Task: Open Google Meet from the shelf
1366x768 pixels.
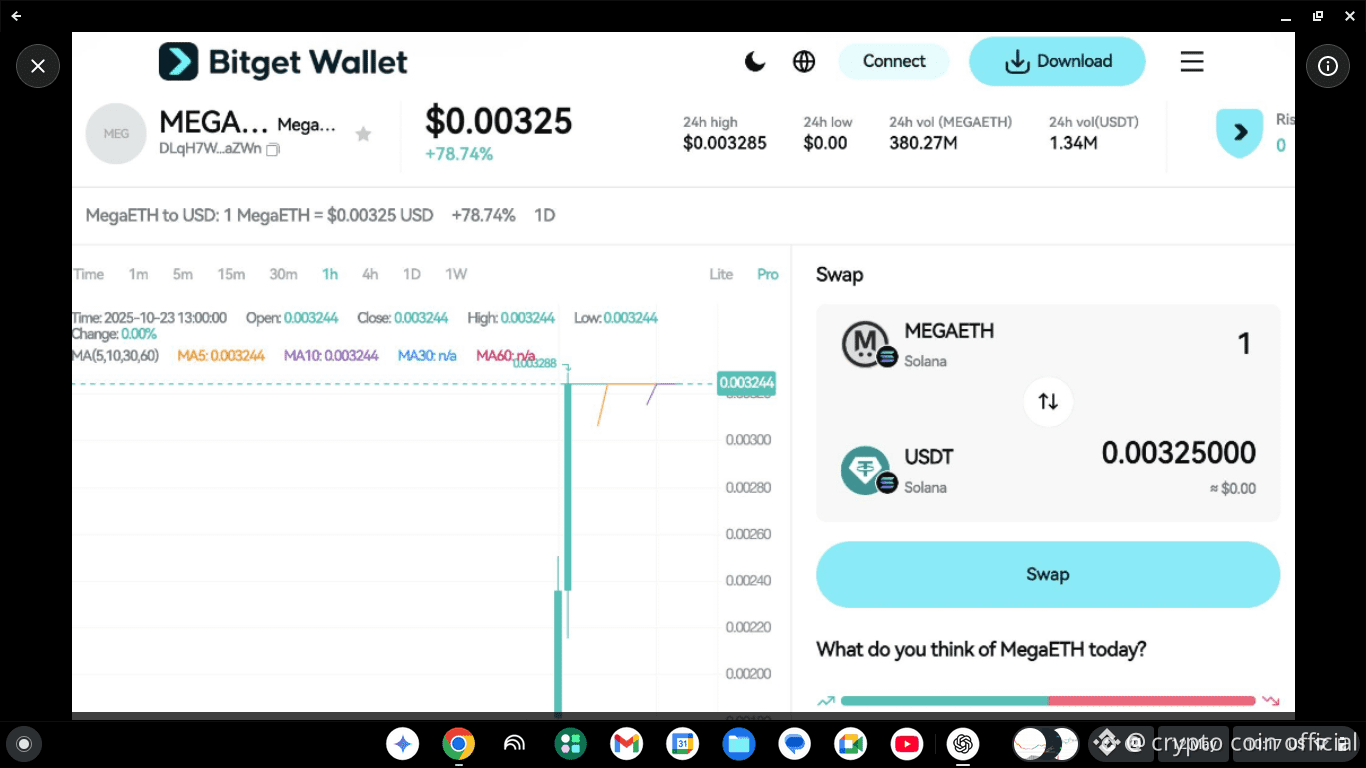Action: click(851, 743)
